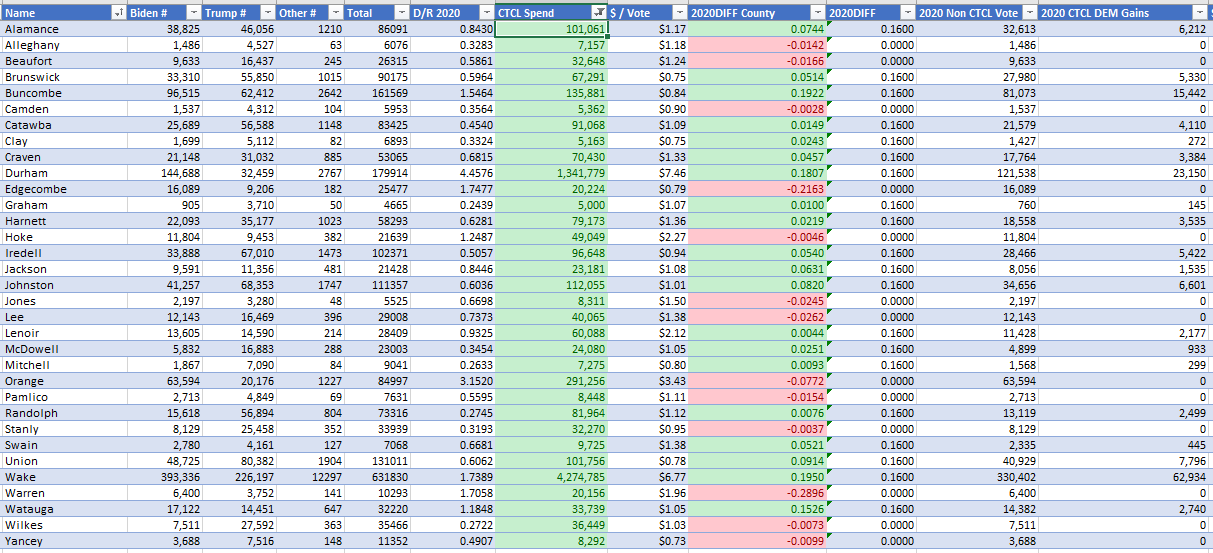
Task: Click CTCL DEM Gains value 6,212
Action: pos(1193,29)
